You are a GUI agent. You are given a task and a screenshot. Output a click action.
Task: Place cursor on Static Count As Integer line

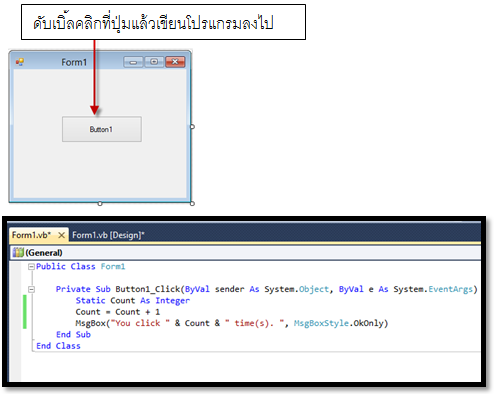(x=133, y=301)
